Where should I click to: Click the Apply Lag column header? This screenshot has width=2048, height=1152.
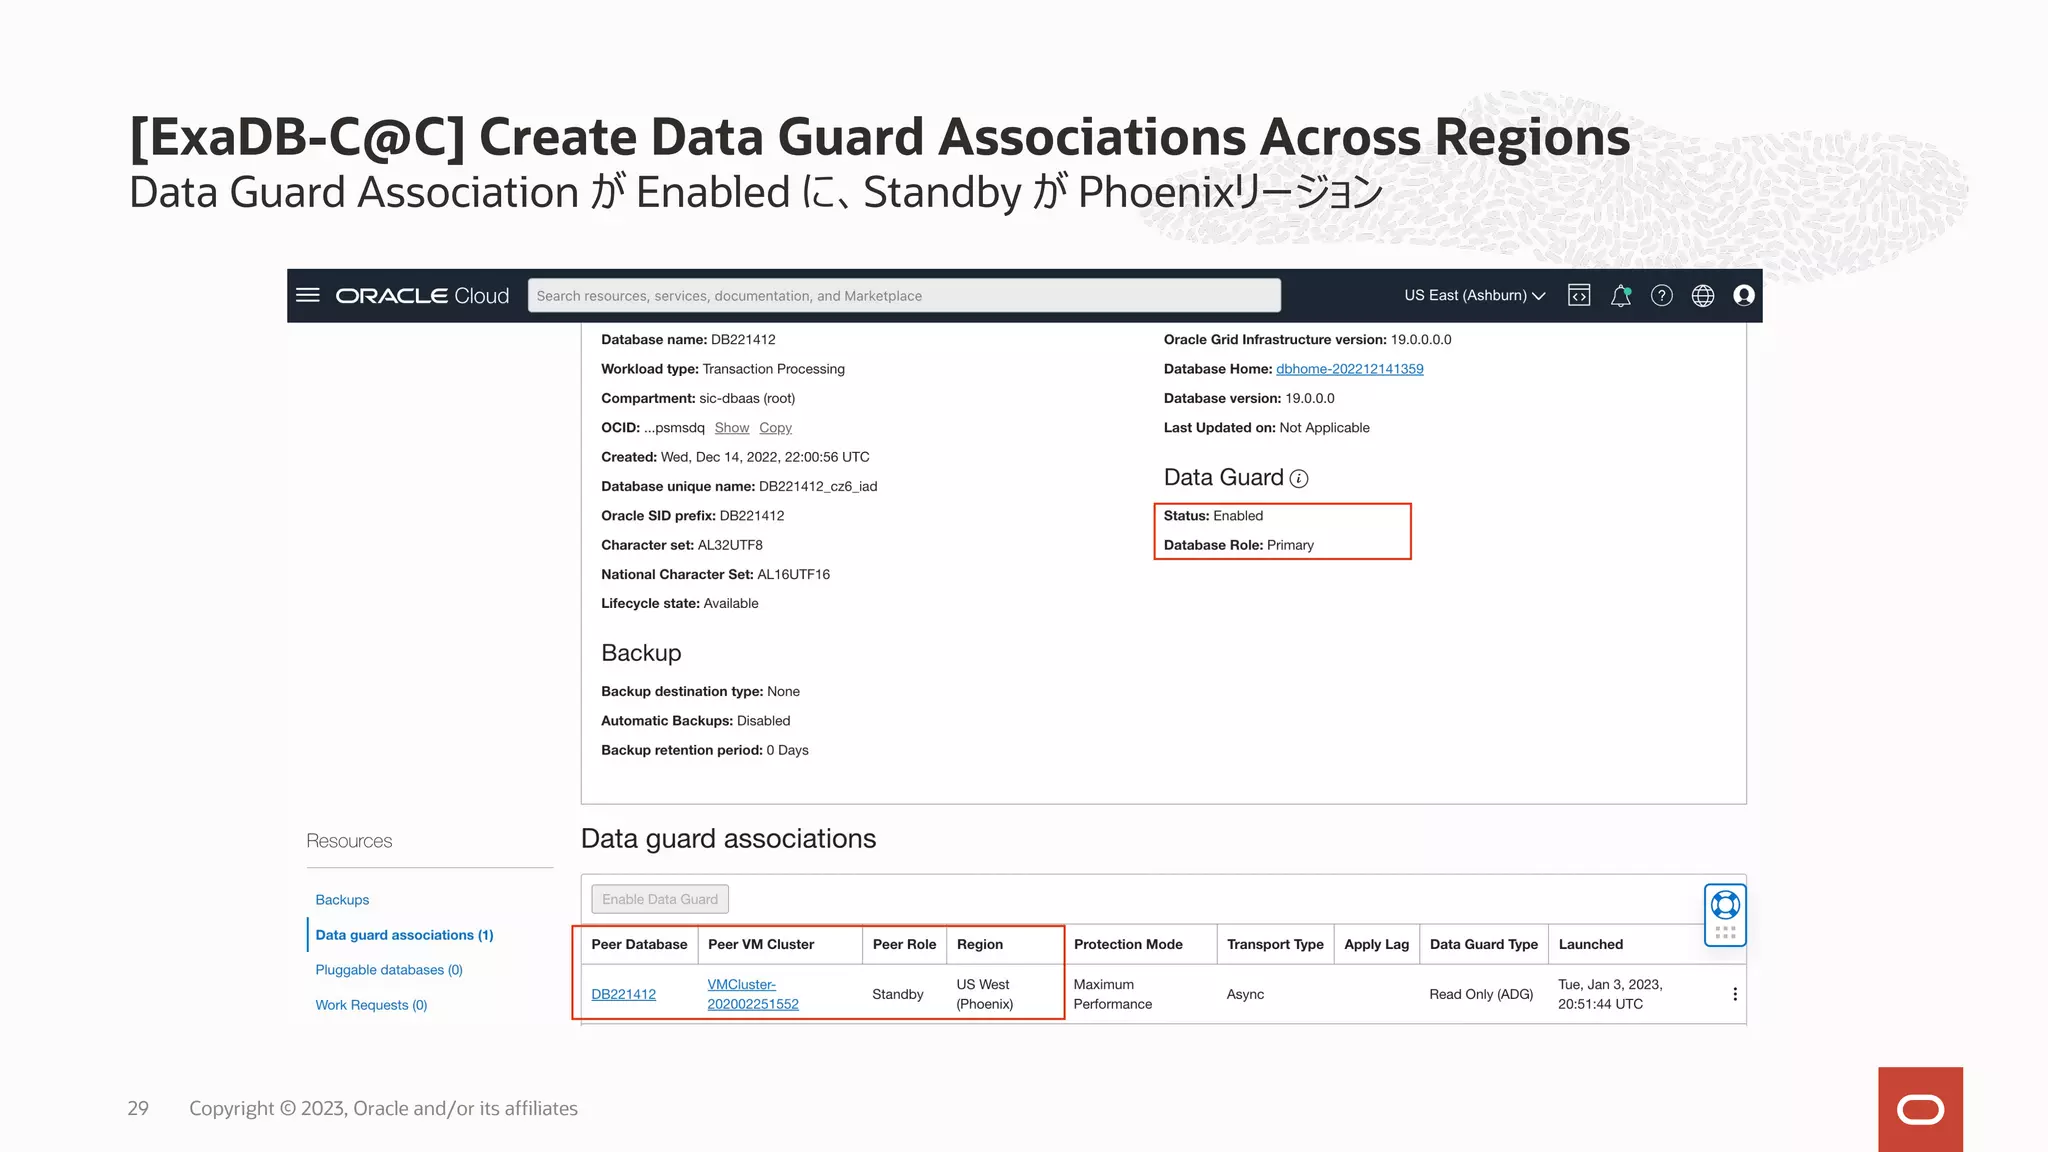pyautogui.click(x=1376, y=944)
